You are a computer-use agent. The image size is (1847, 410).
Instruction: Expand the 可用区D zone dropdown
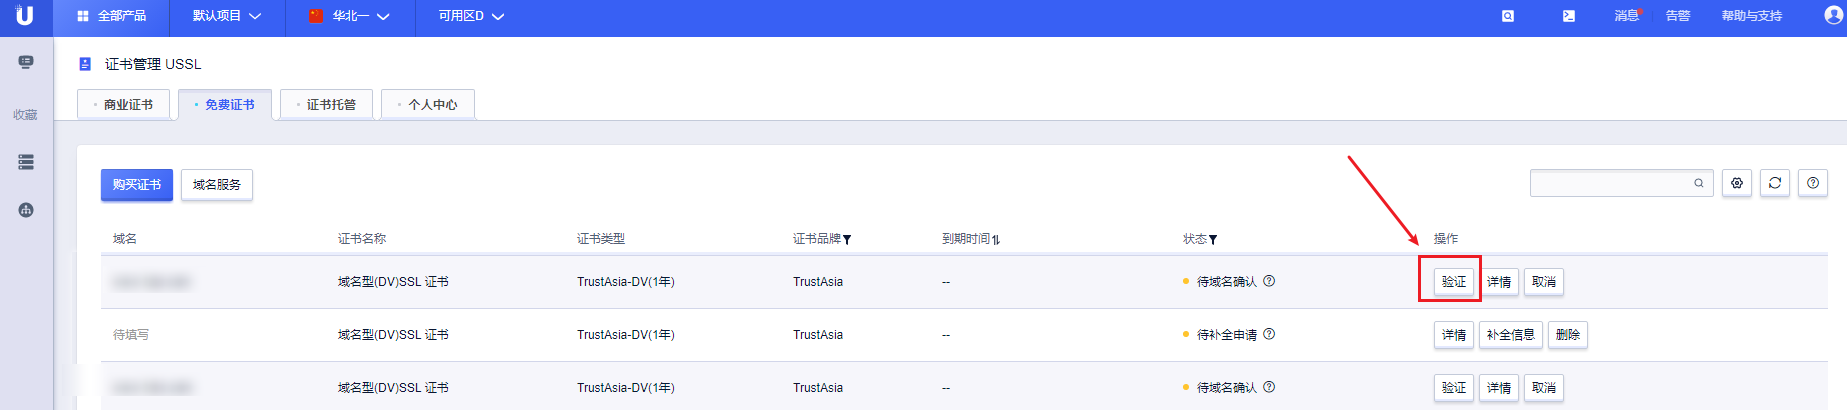471,16
